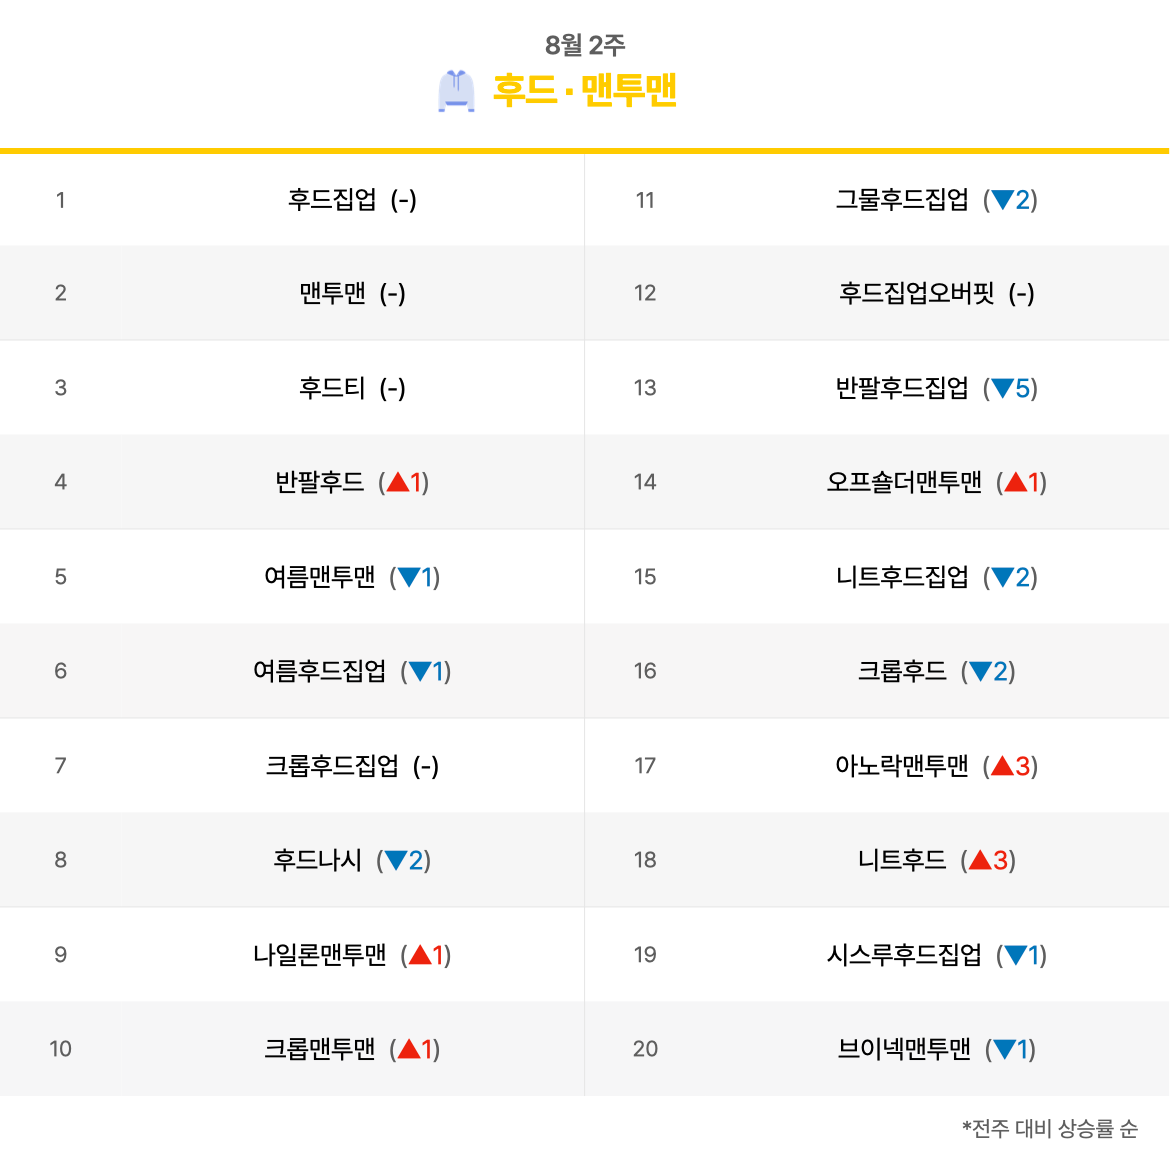Click the blue down arrow next to 반팔후드집업

[x=1002, y=388]
